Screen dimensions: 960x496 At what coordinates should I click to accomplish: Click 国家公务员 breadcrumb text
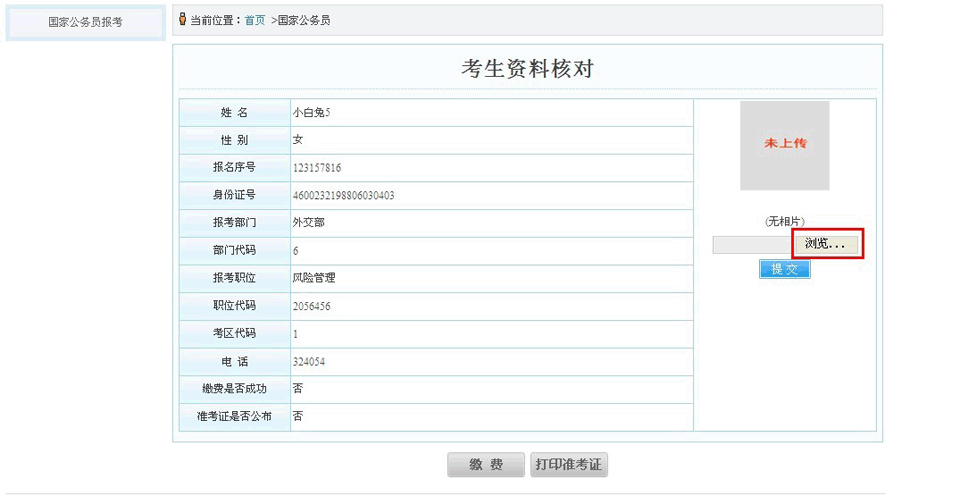(304, 20)
